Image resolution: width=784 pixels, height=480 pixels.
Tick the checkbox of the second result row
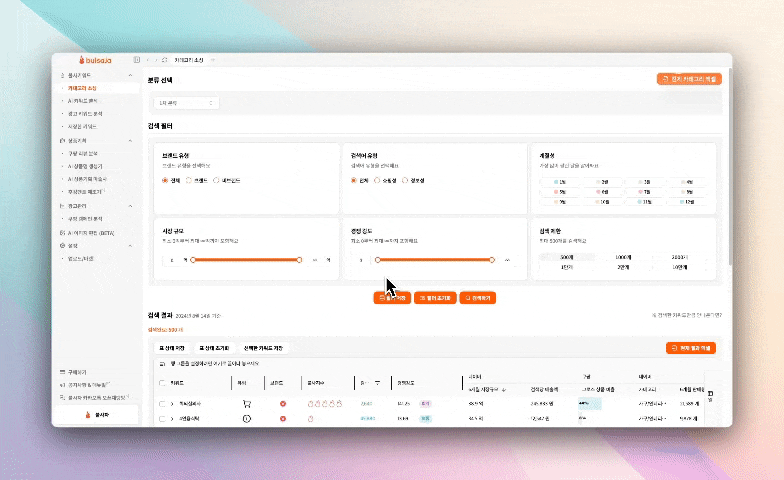[162, 418]
